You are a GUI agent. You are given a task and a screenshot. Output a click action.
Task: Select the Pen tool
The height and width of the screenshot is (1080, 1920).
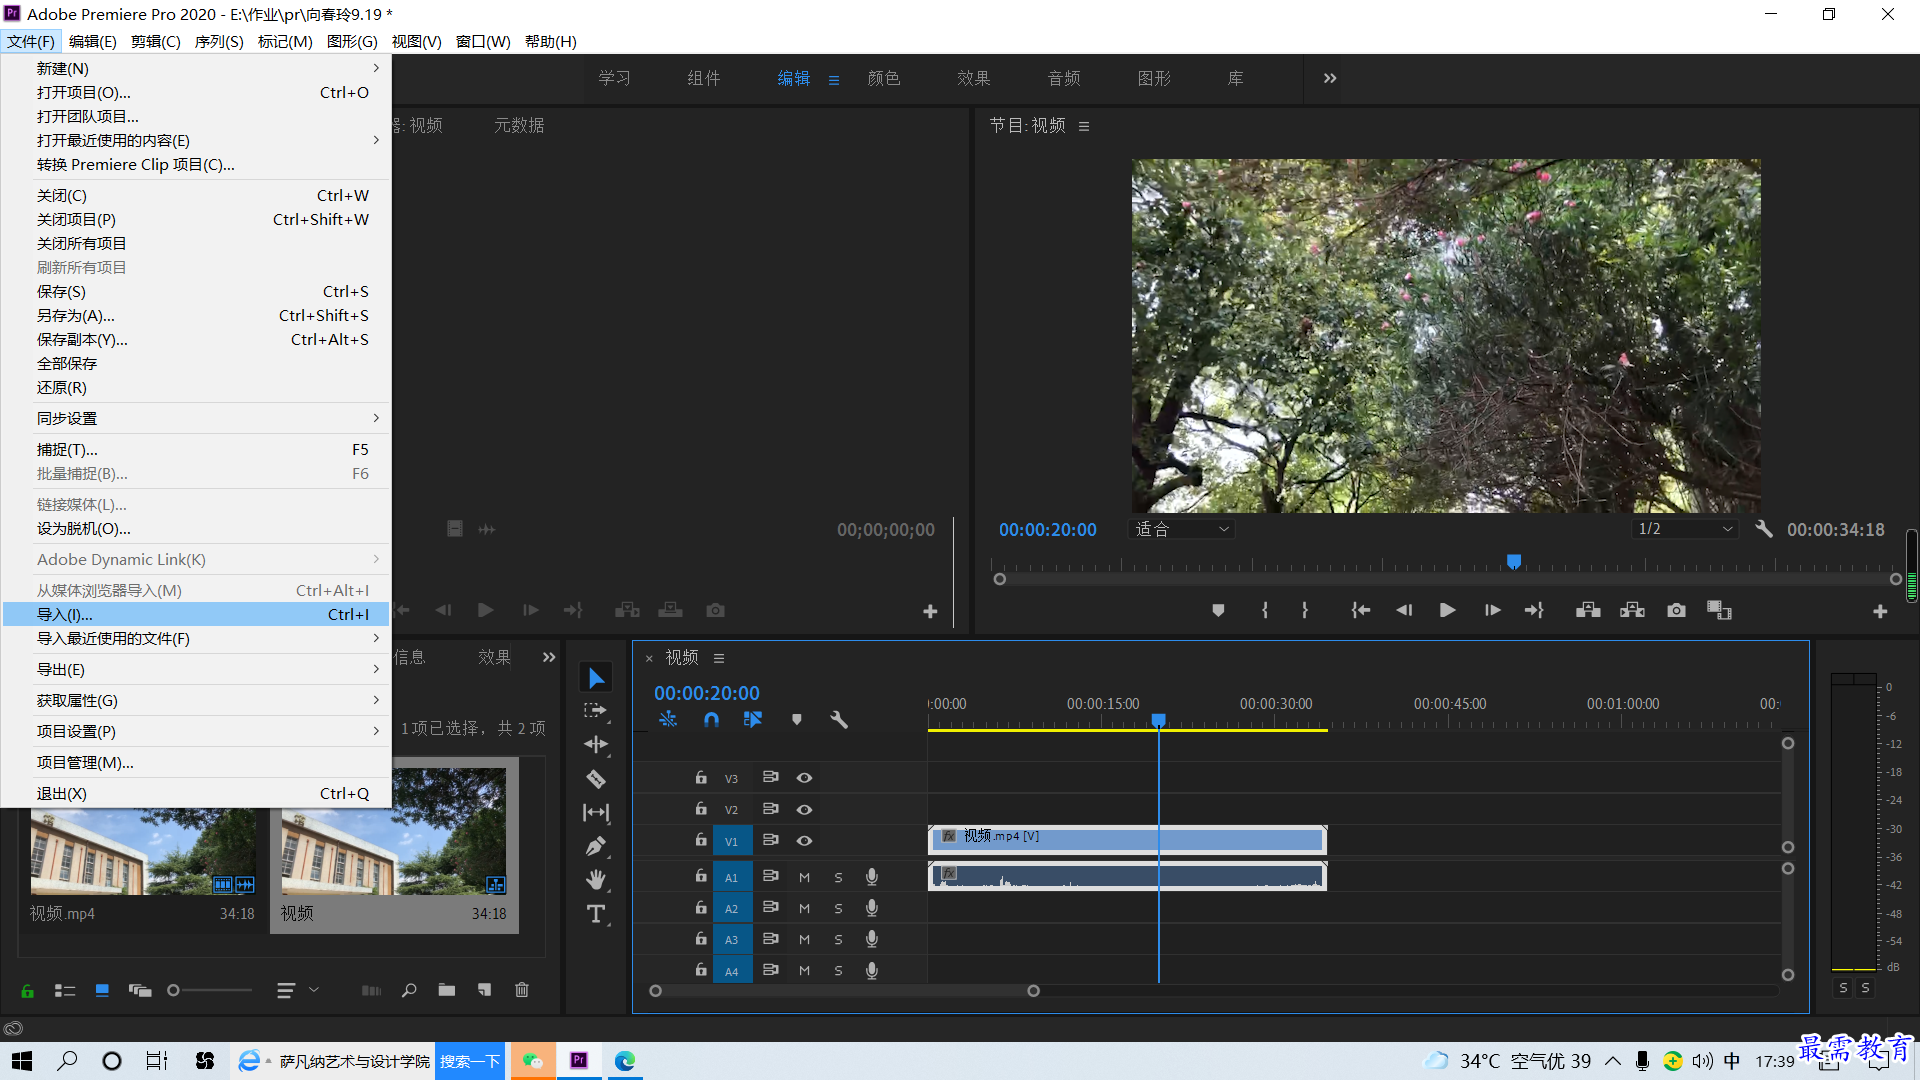pyautogui.click(x=596, y=847)
